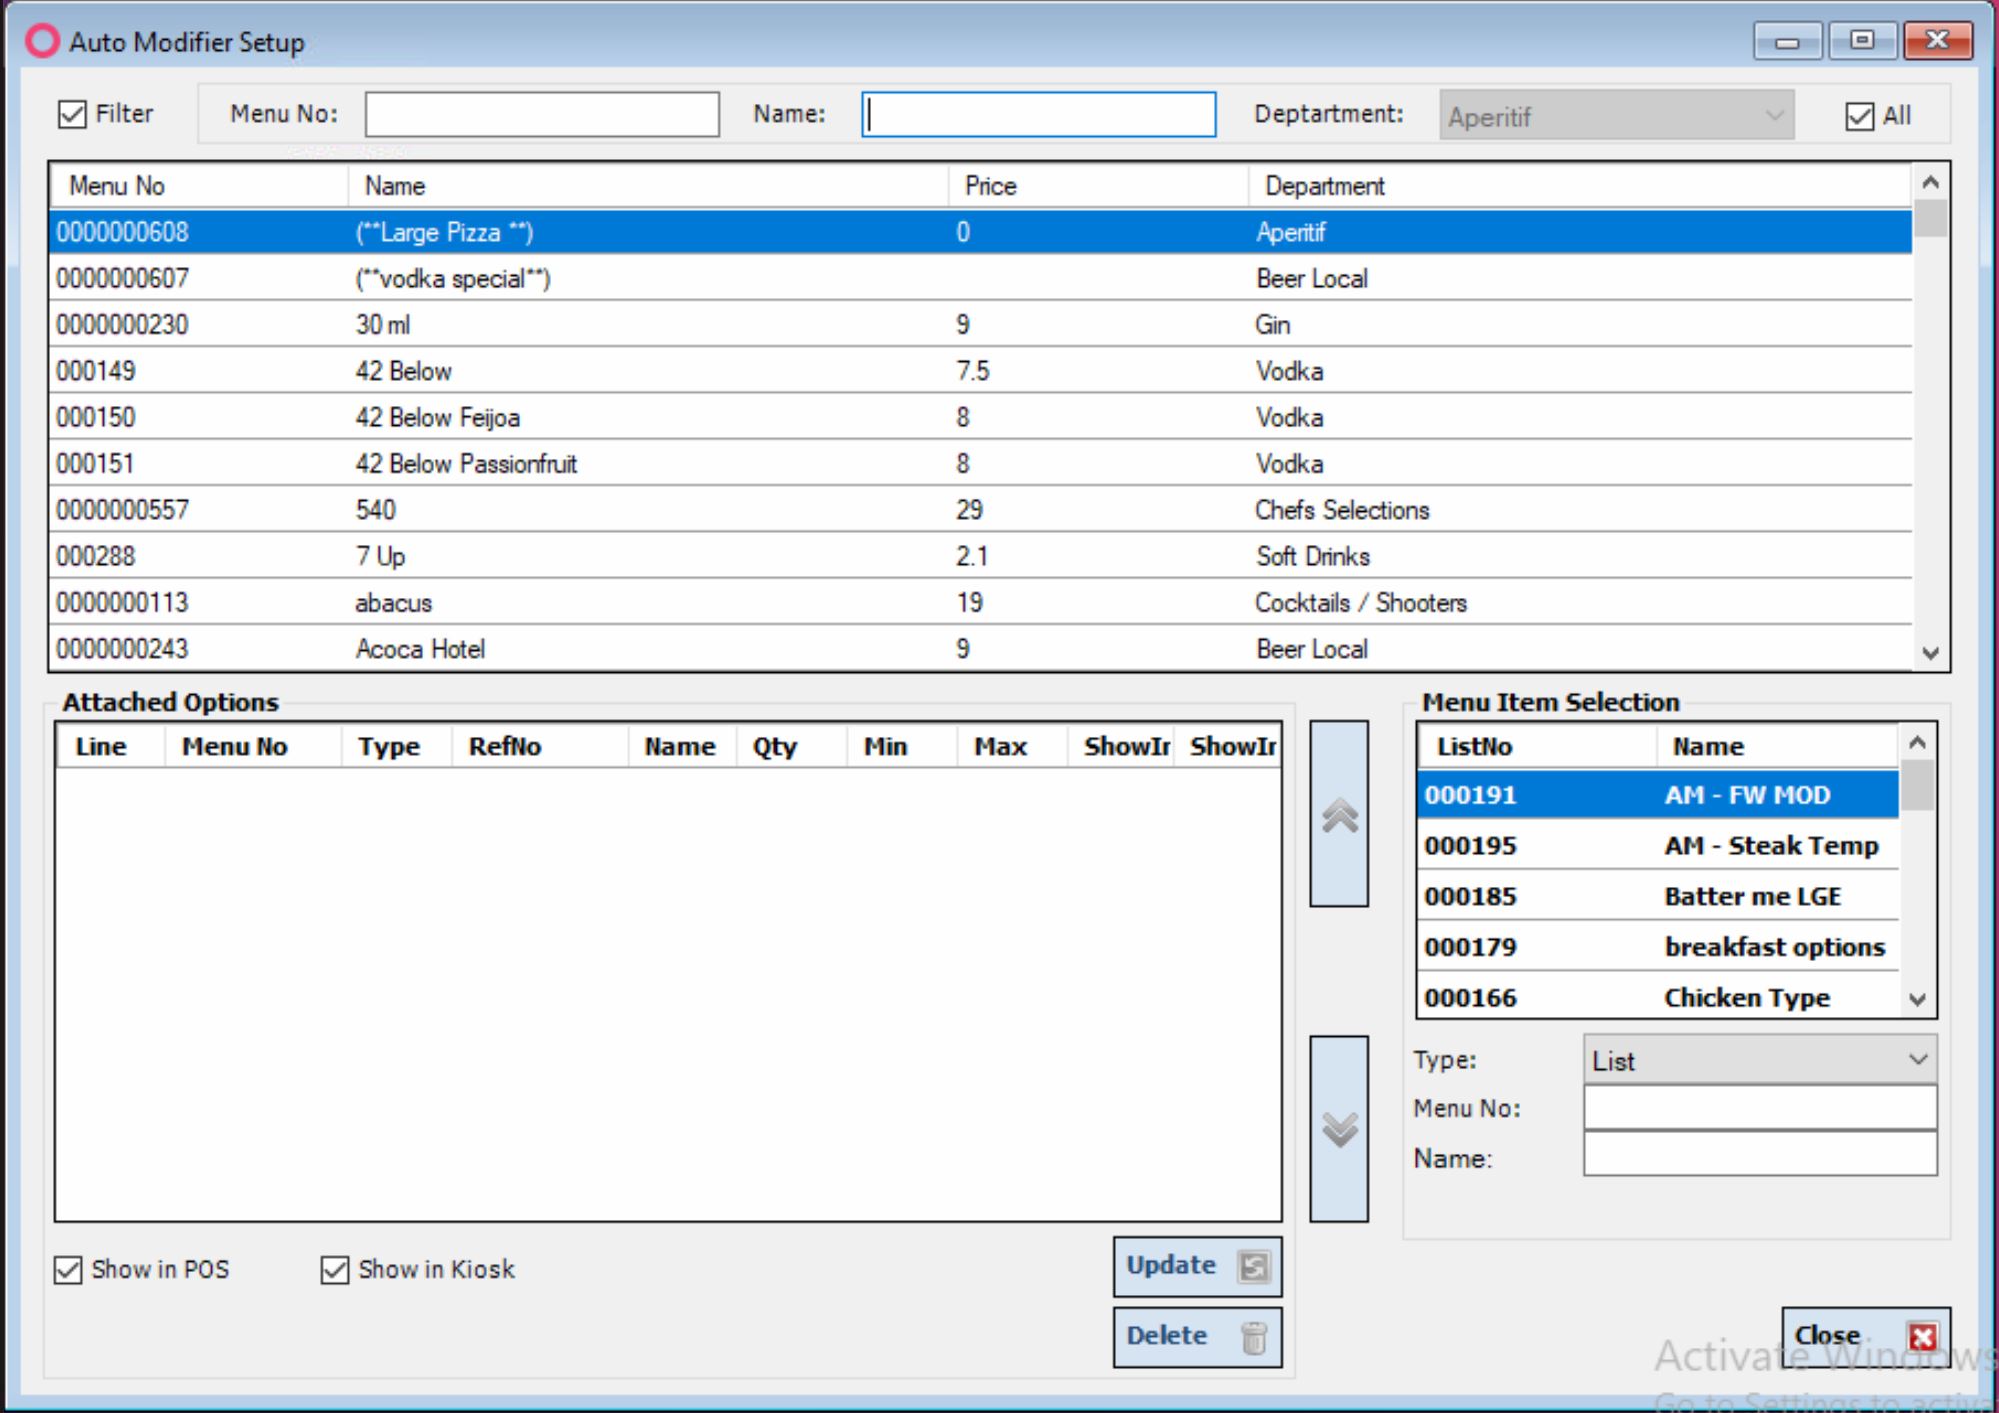1999x1413 pixels.
Task: Click the Qty column header
Action: [x=791, y=747]
